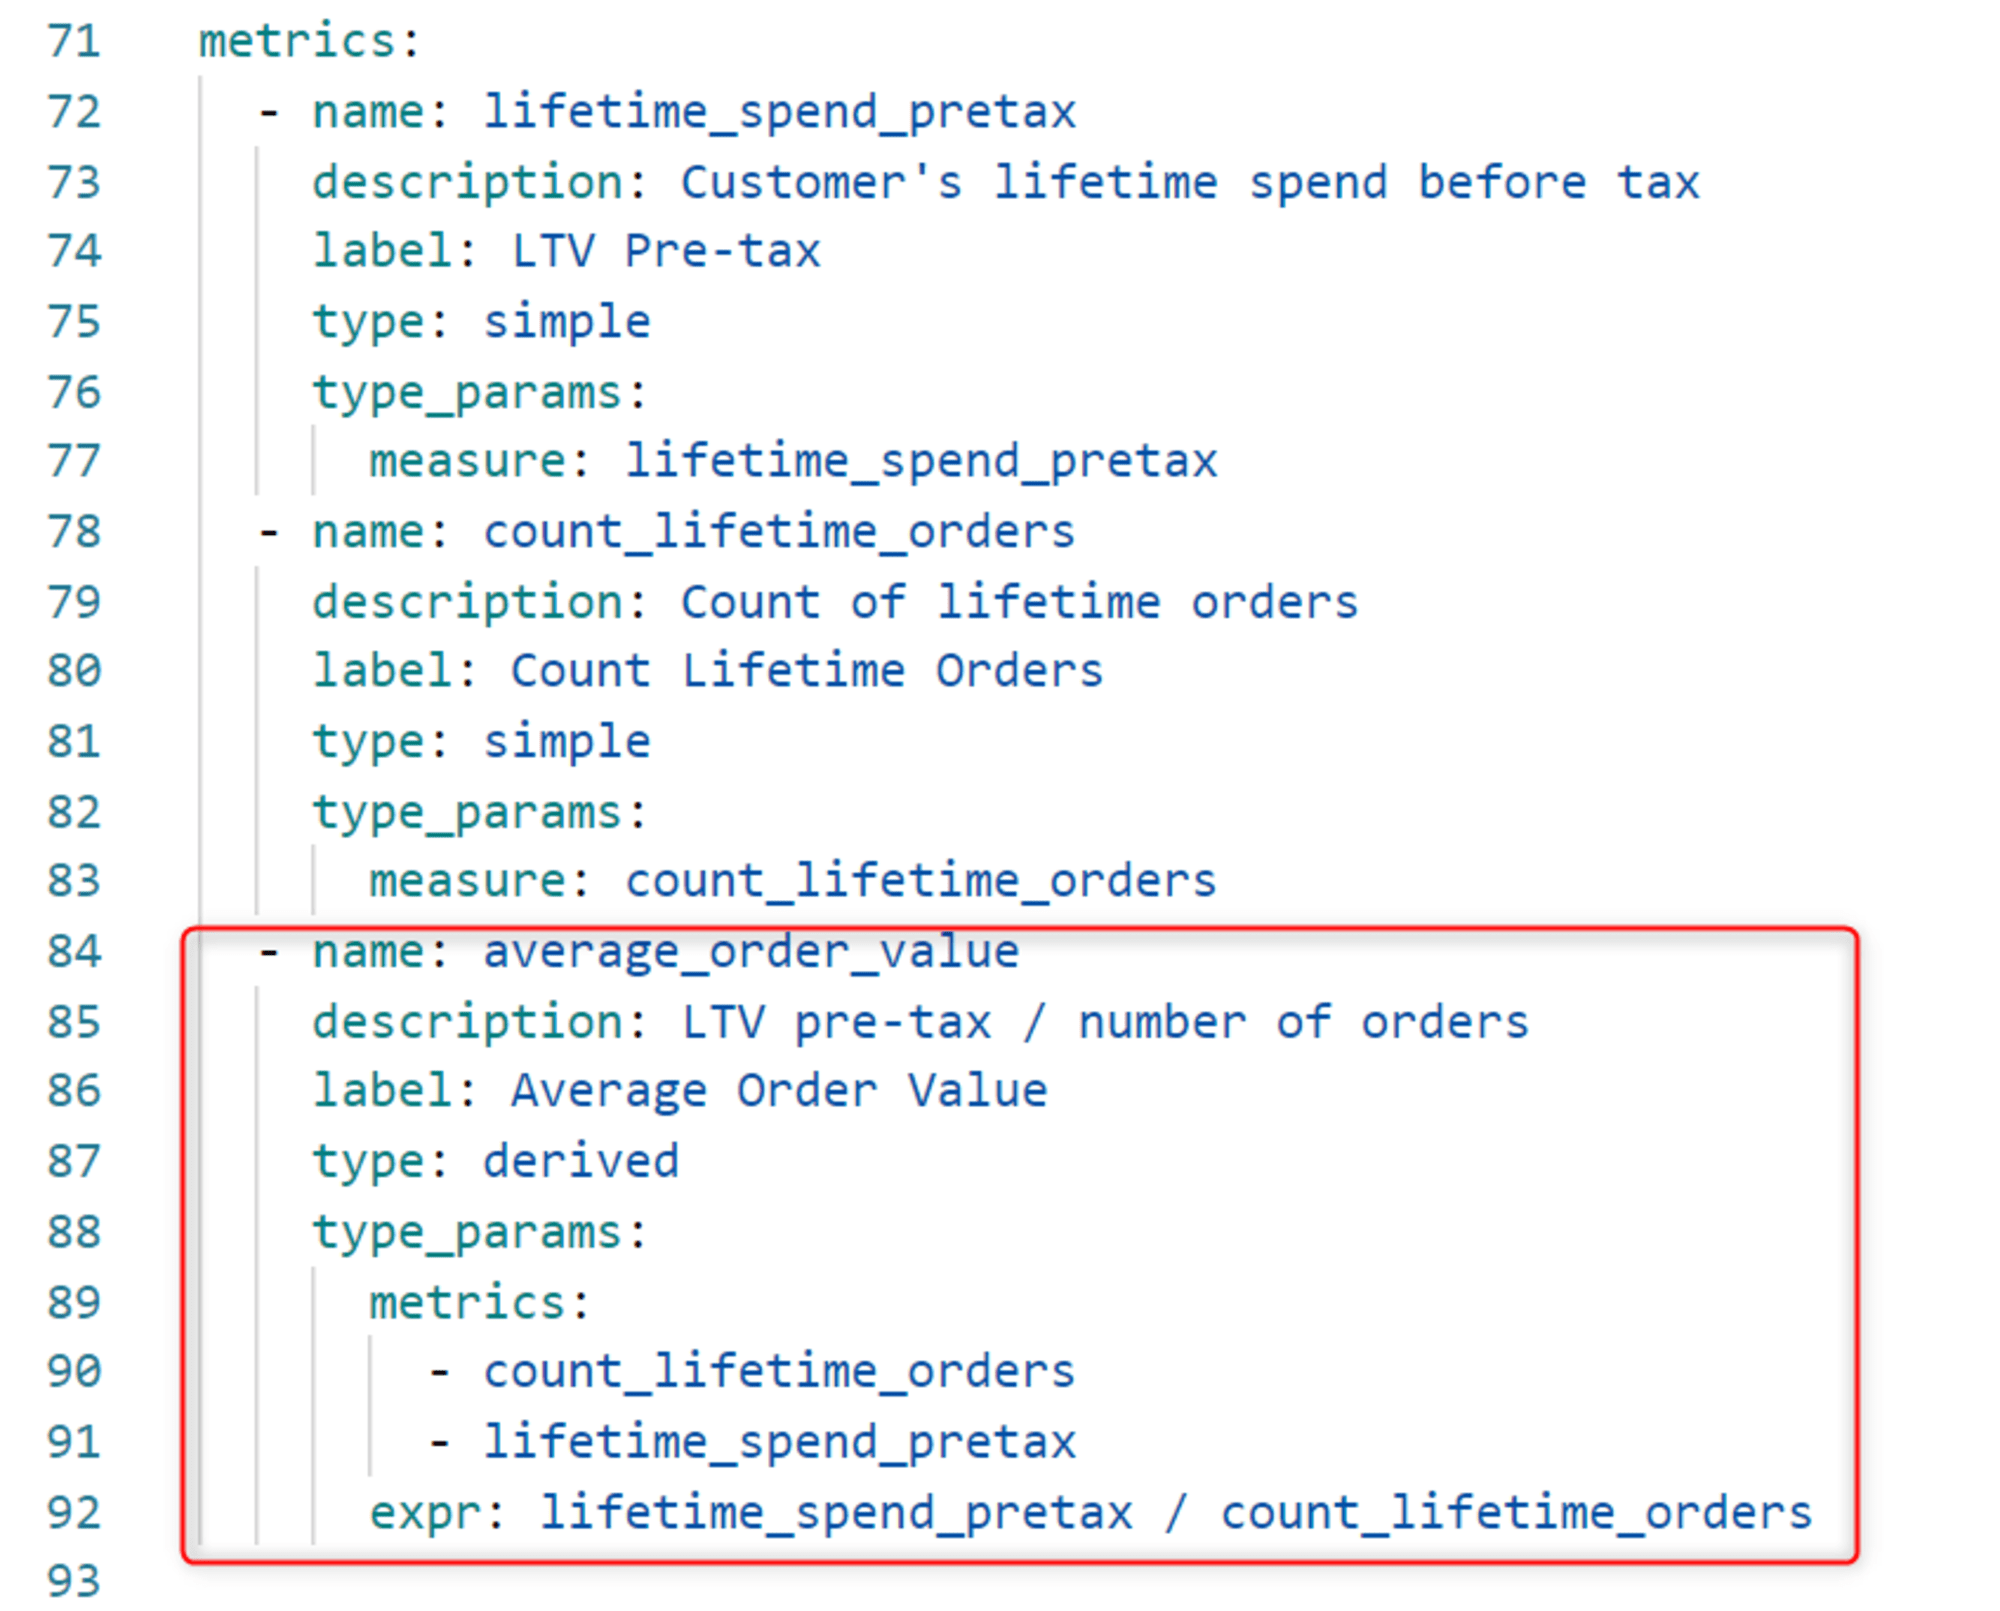
Task: Click 'type_params:' on line 82
Action: (x=480, y=813)
